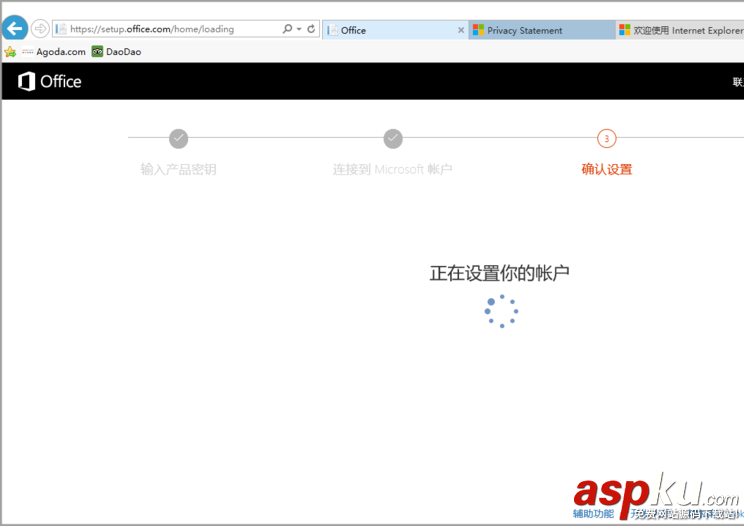Click the 正在设置你的帐户 heading
Screen dimensions: 744x526
500,273
